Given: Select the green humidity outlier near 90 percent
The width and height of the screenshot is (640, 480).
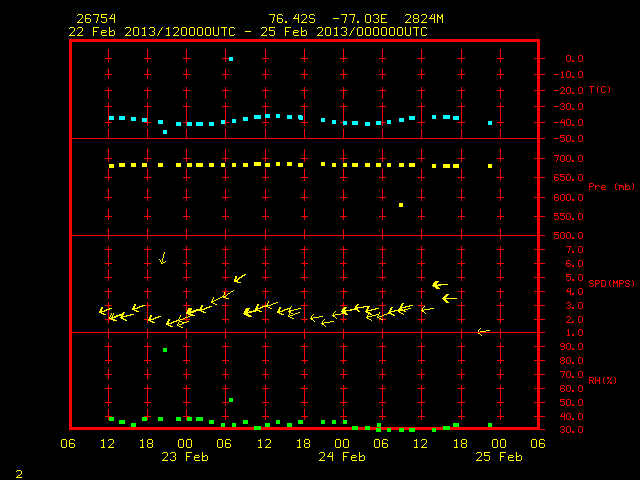Looking at the screenshot, I should 165,350.
